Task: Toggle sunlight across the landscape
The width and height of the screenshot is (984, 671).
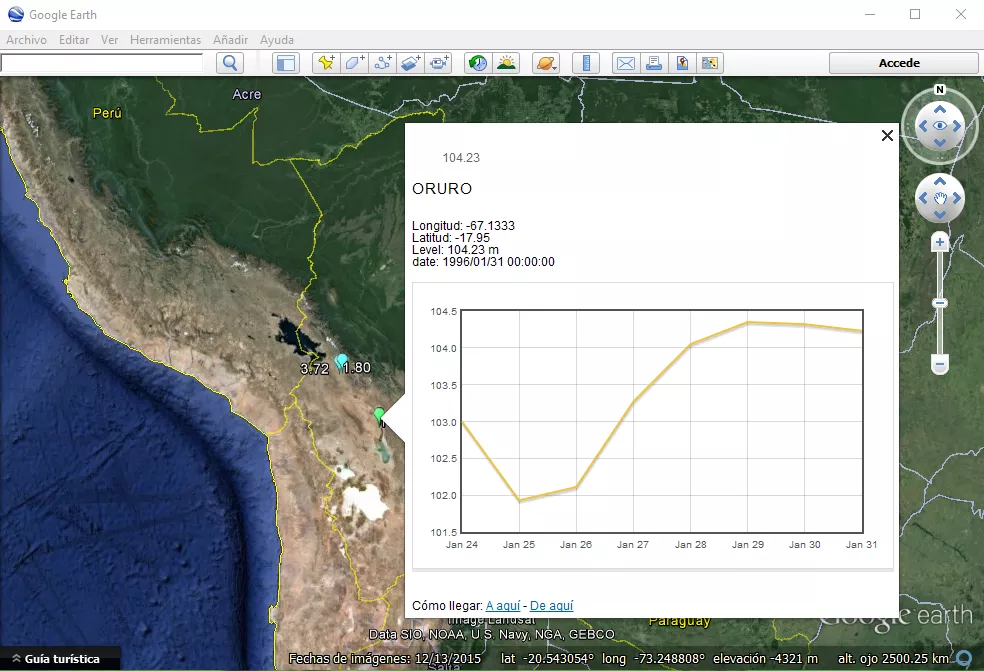Action: tap(506, 63)
